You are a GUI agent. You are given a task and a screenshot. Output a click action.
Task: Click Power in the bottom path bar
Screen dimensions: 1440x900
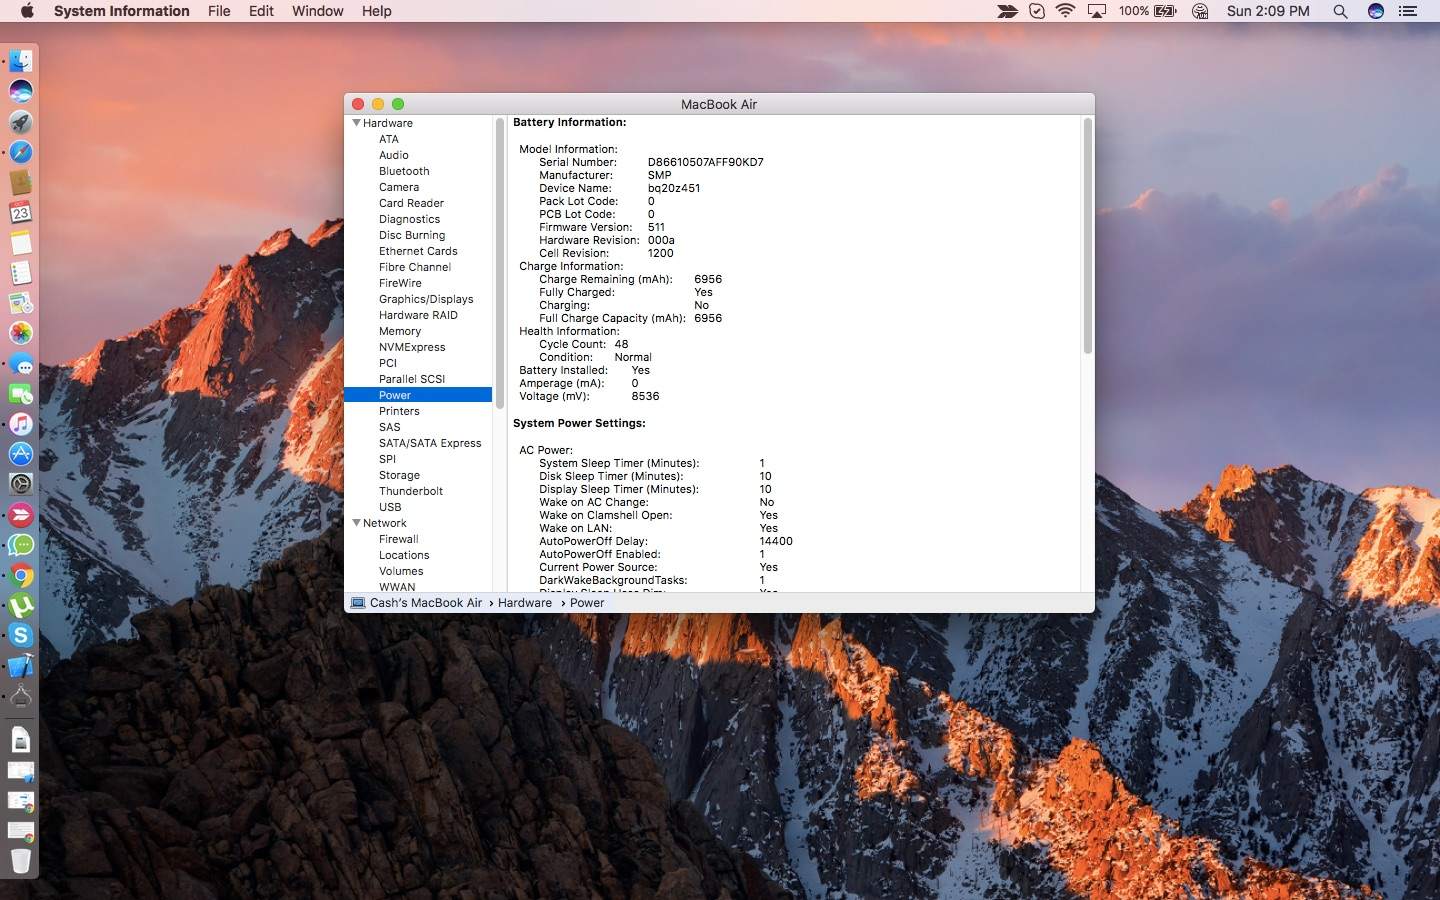click(587, 603)
